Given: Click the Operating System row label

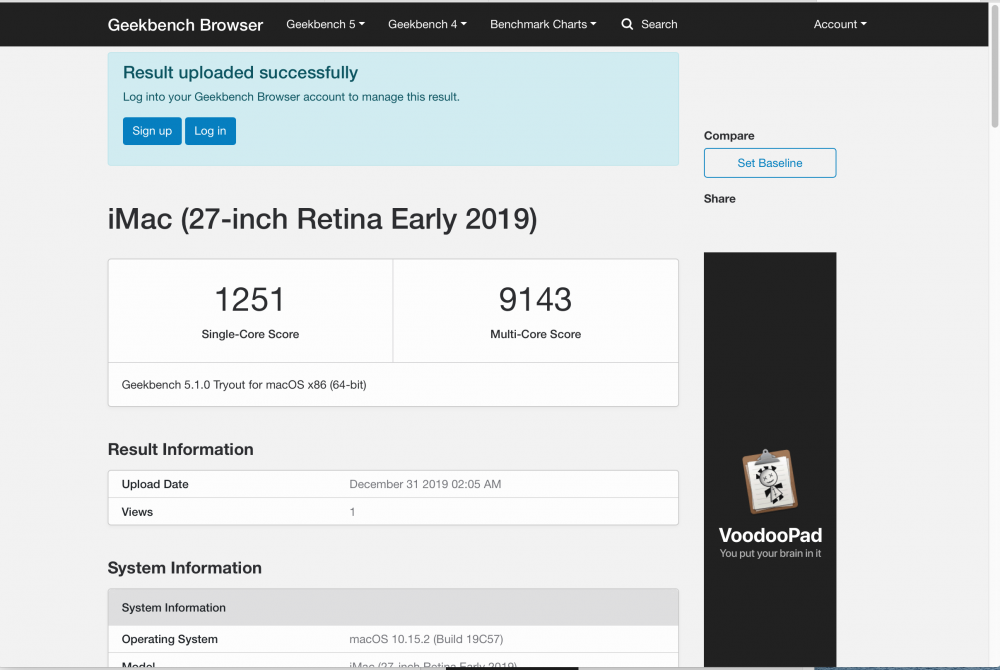Looking at the screenshot, I should click(170, 639).
